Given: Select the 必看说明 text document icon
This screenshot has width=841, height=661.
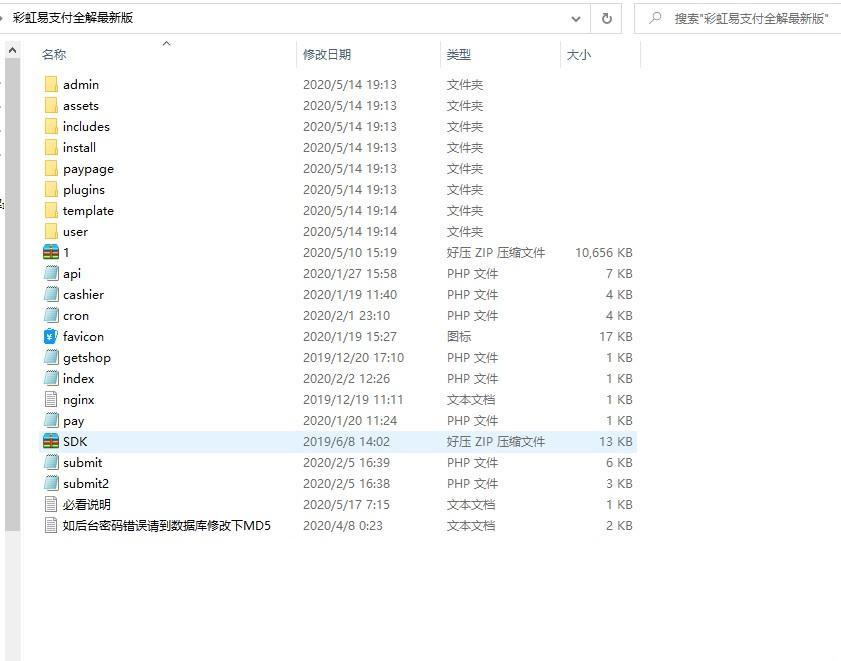Looking at the screenshot, I should 51,504.
